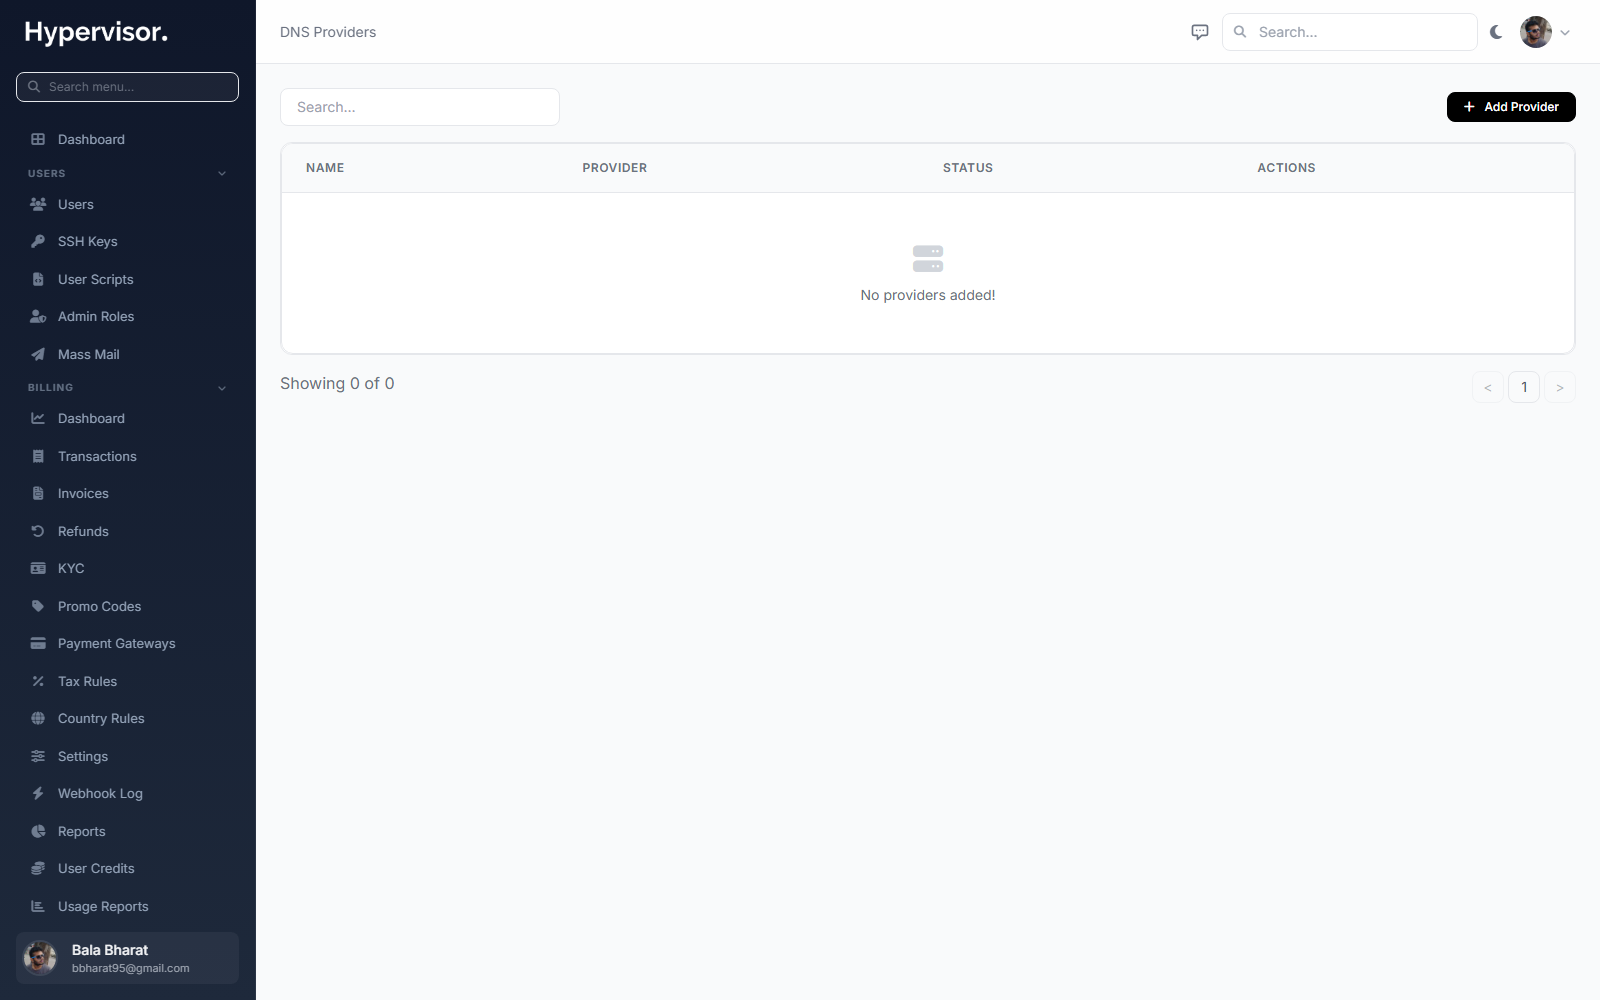Collapse the USERS sidebar section
Viewport: 1600px width, 1000px height.
[x=222, y=173]
